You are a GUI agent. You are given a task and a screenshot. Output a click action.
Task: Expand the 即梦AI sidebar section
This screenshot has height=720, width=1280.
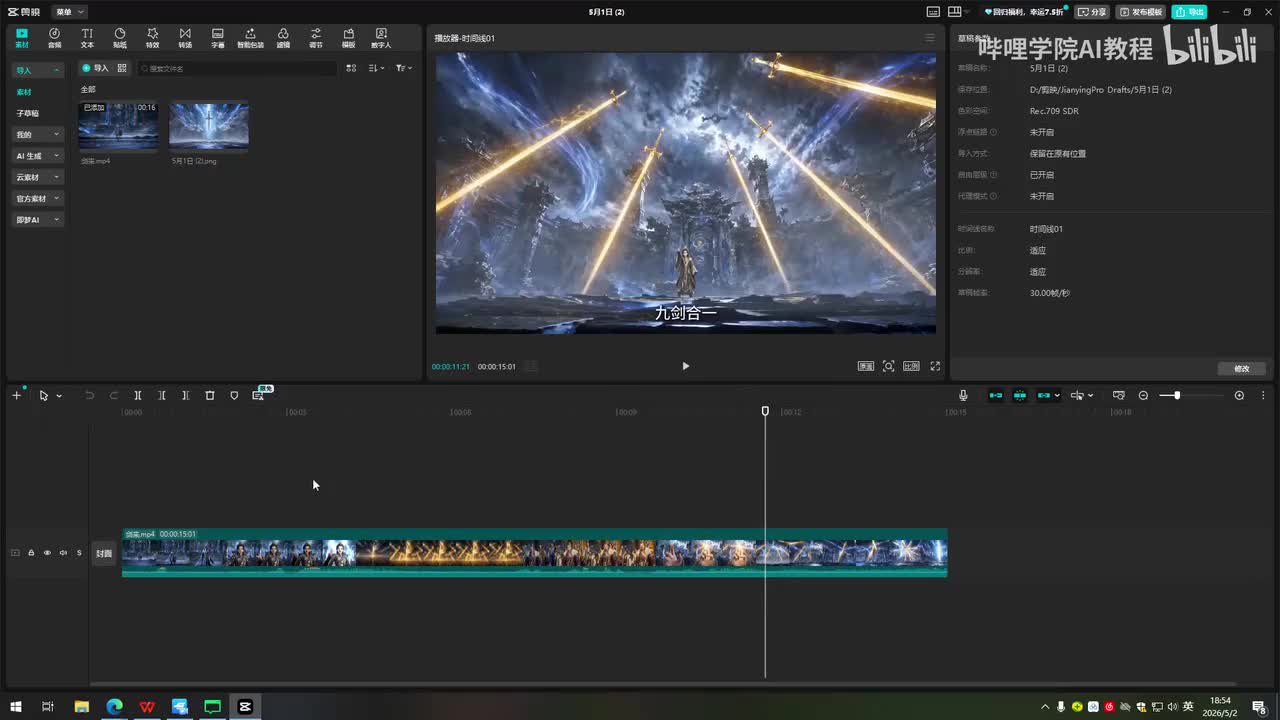tap(38, 220)
